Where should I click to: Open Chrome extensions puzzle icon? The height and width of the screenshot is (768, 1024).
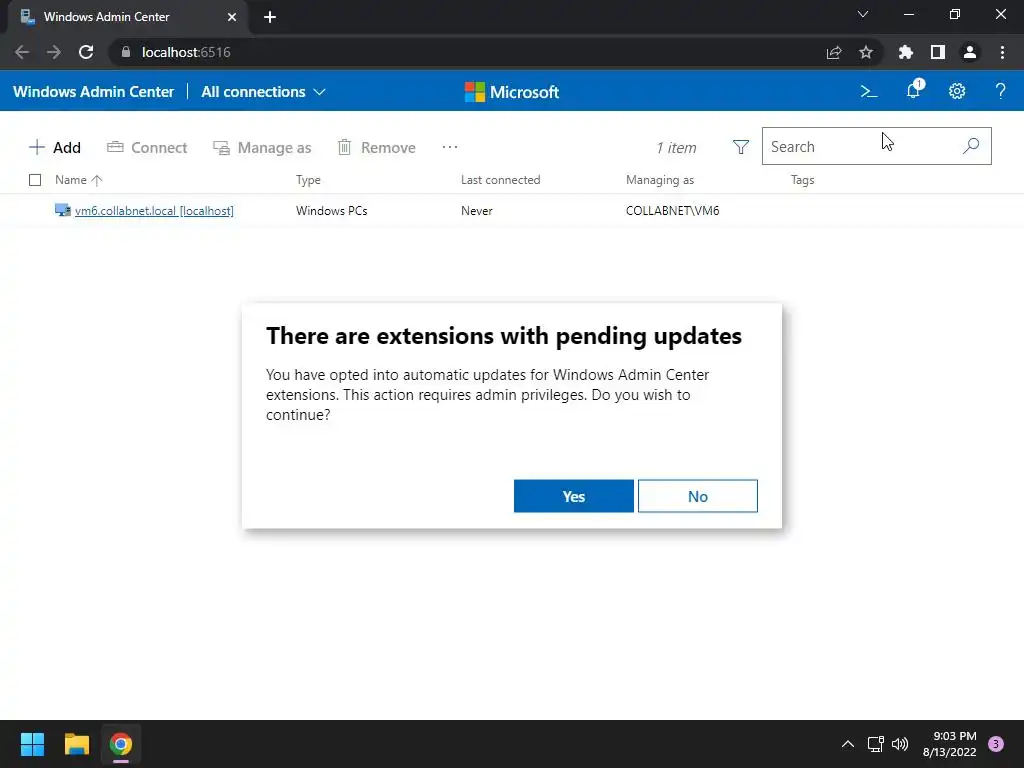(x=906, y=52)
